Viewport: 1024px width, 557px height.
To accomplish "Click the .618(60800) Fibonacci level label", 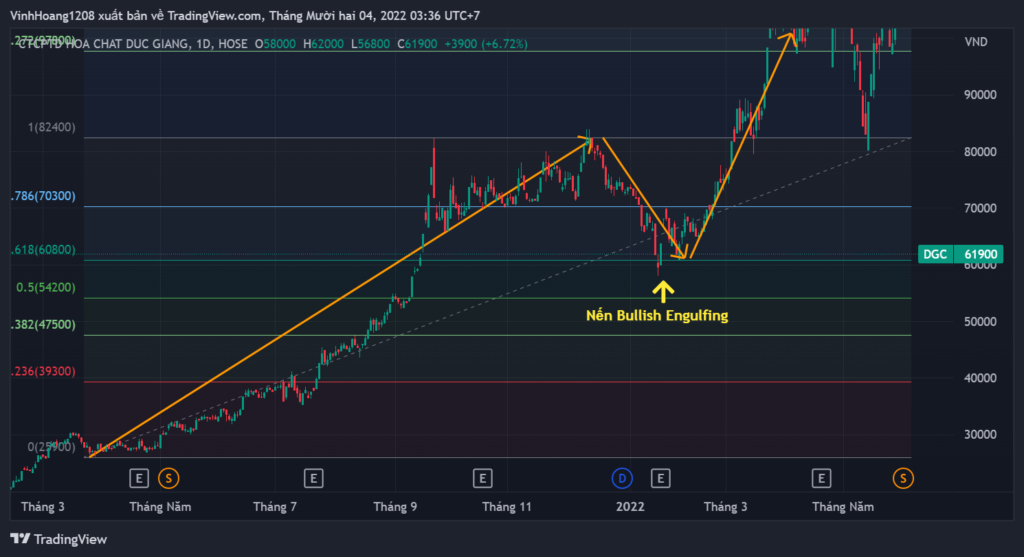I will [x=43, y=249].
